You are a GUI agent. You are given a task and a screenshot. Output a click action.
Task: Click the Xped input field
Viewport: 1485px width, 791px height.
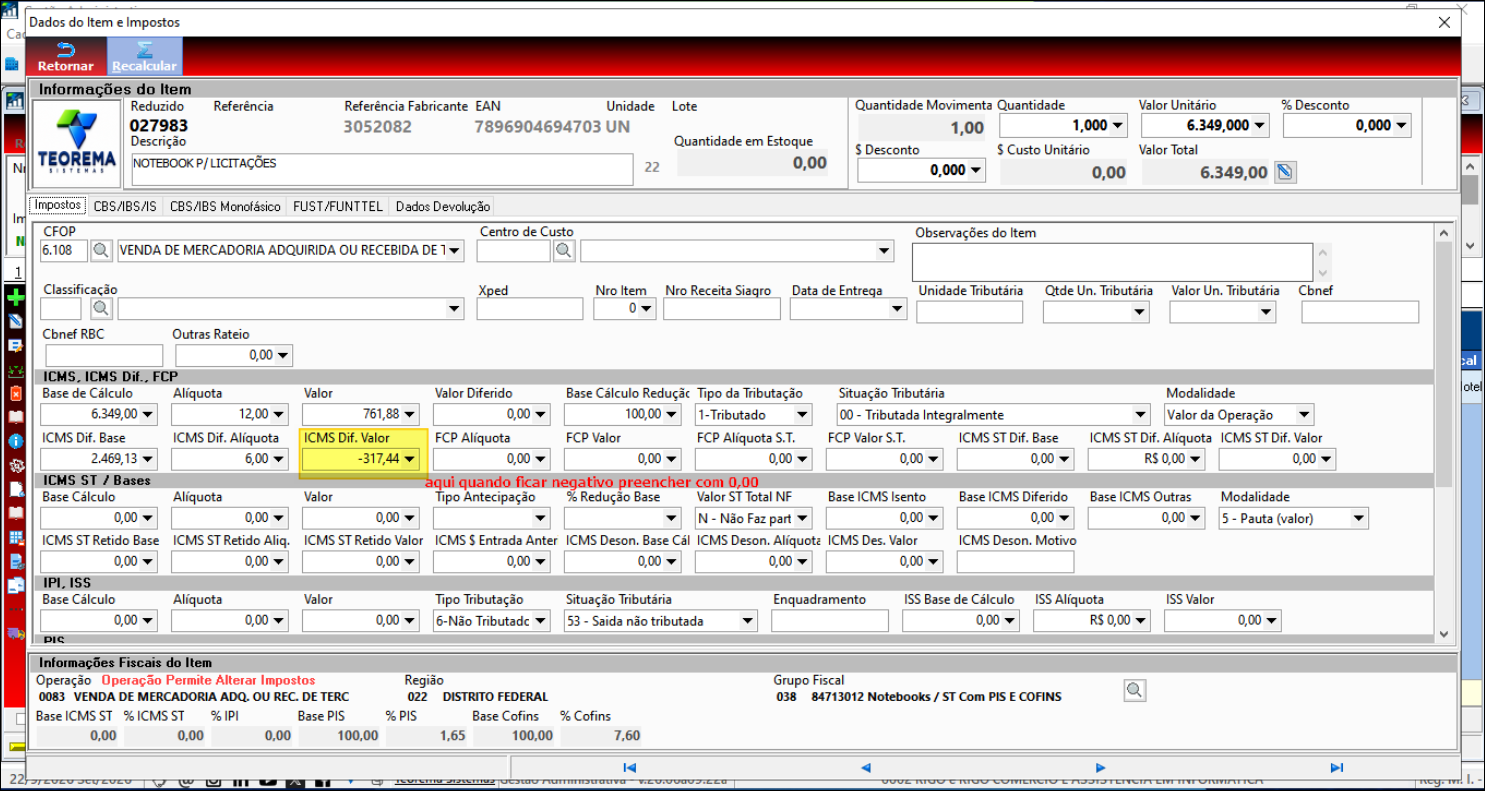(x=530, y=309)
